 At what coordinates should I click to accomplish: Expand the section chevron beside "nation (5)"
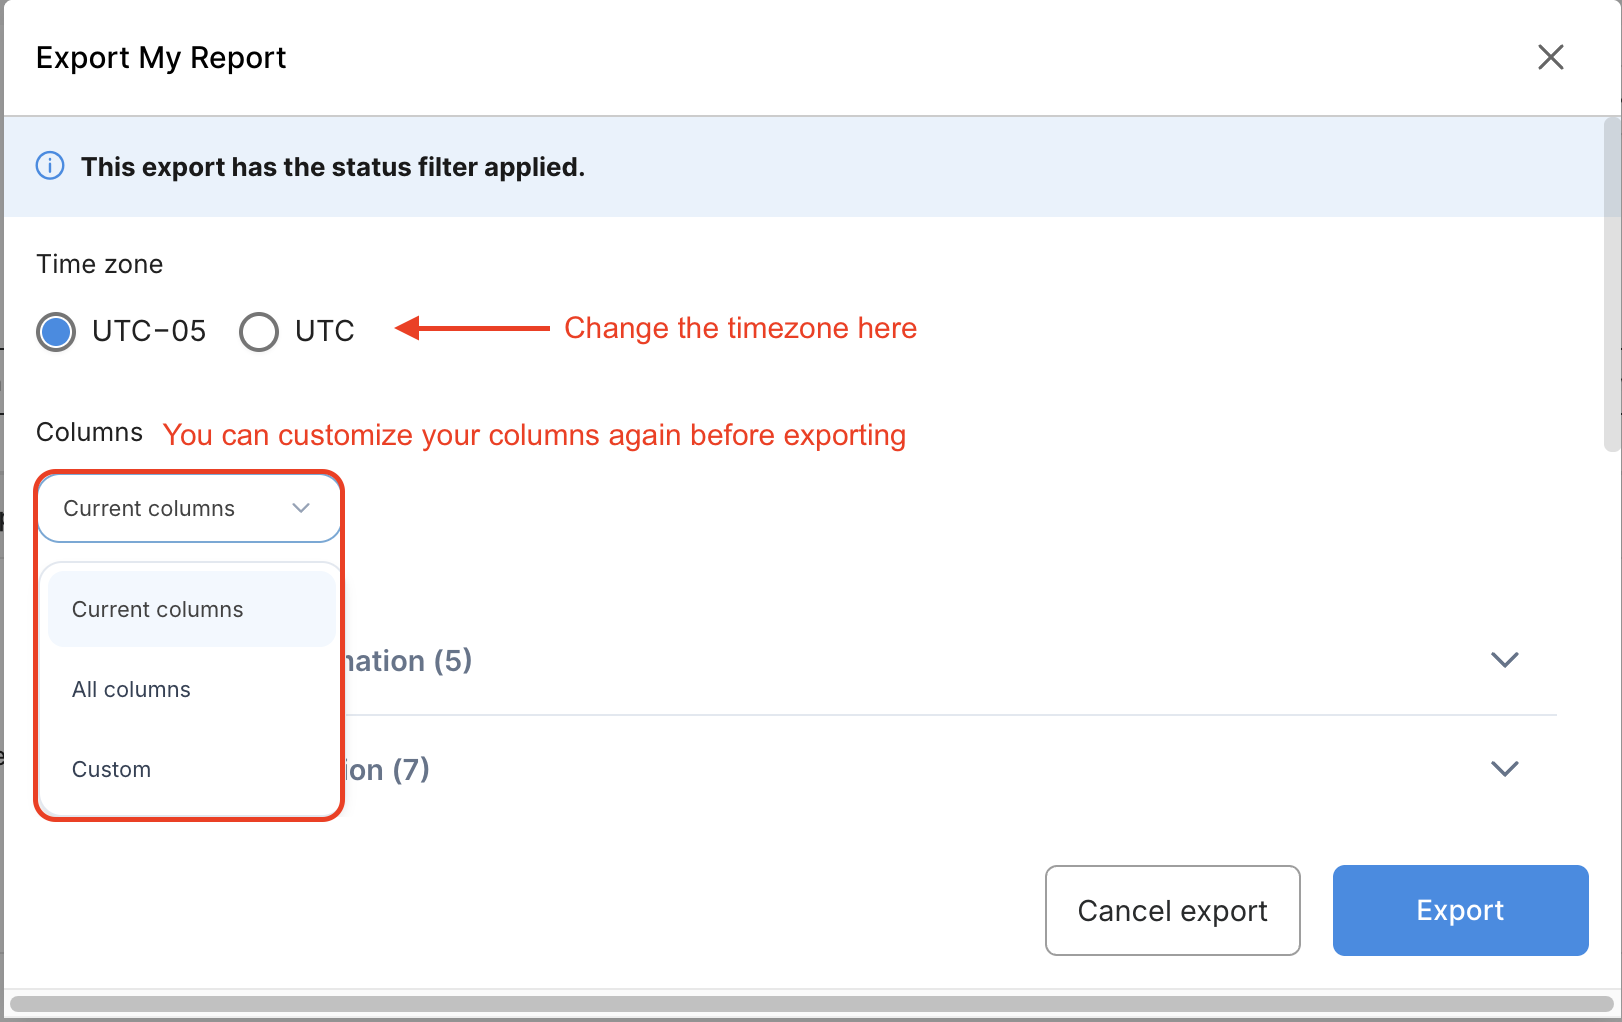[1504, 660]
